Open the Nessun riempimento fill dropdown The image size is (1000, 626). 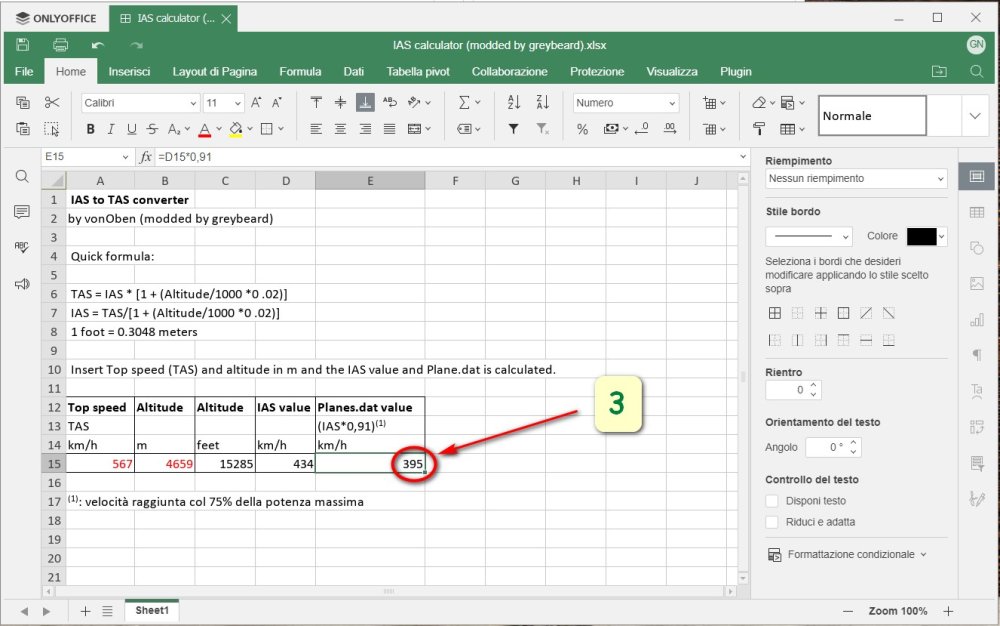(x=855, y=178)
